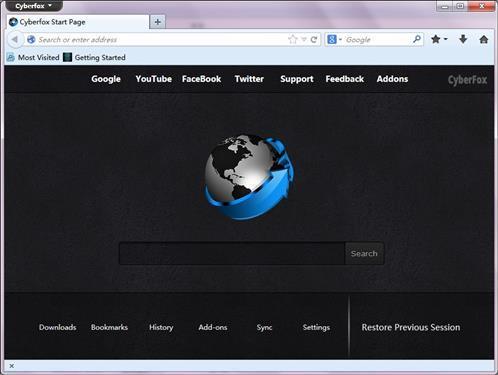The width and height of the screenshot is (498, 375).
Task: Click the CyberFox logo text
Action: point(467,80)
